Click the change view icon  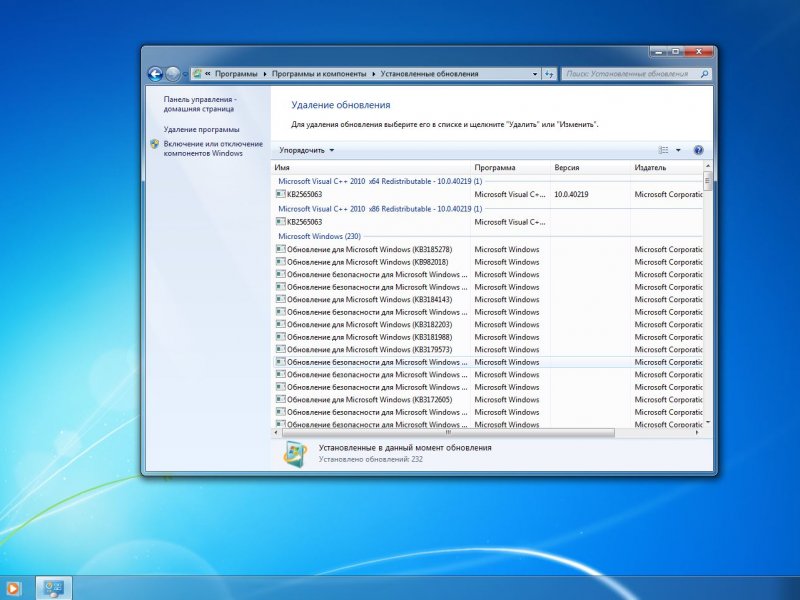click(663, 150)
